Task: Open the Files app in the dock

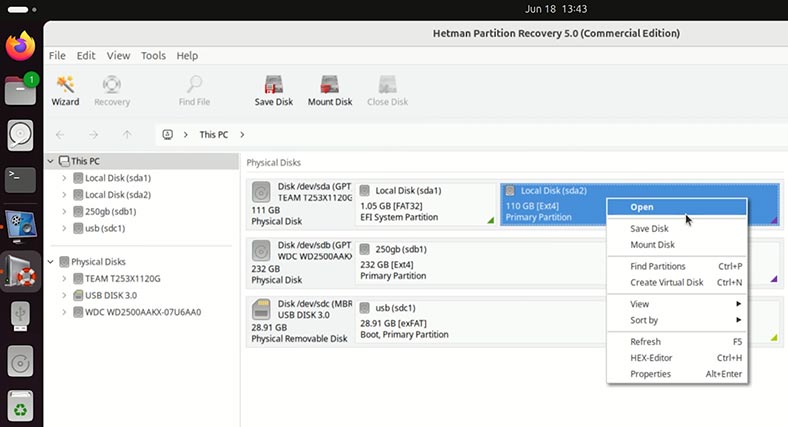Action: 20,90
